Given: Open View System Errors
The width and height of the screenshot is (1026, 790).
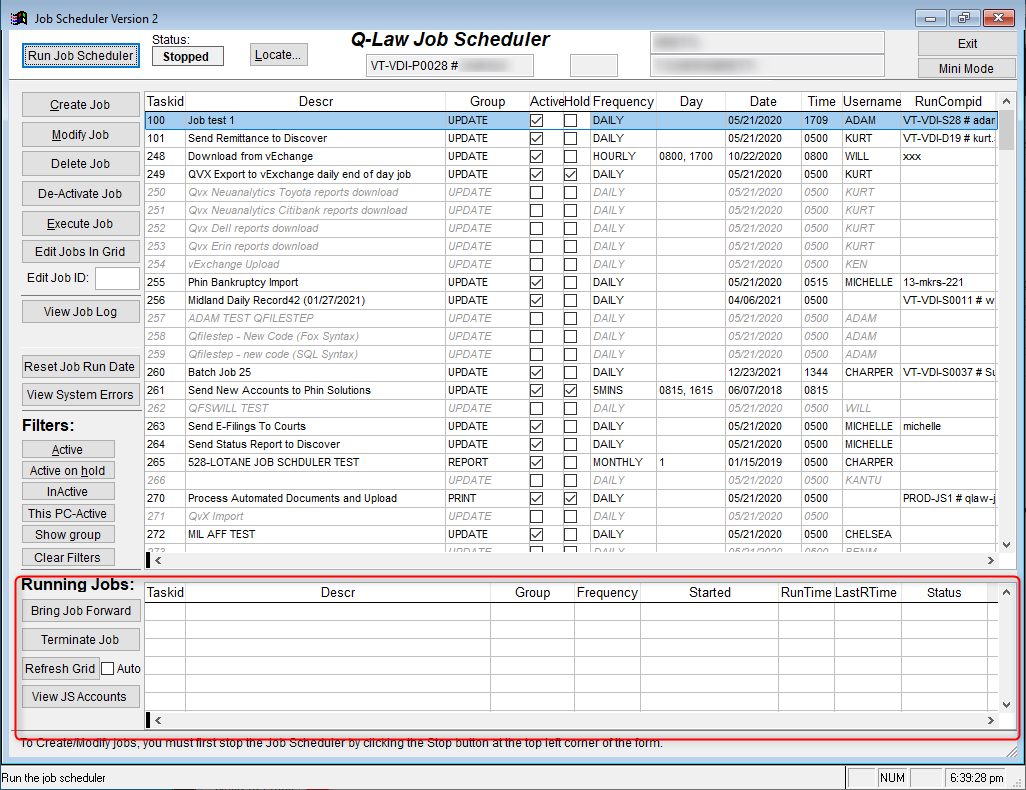Looking at the screenshot, I should [x=80, y=395].
